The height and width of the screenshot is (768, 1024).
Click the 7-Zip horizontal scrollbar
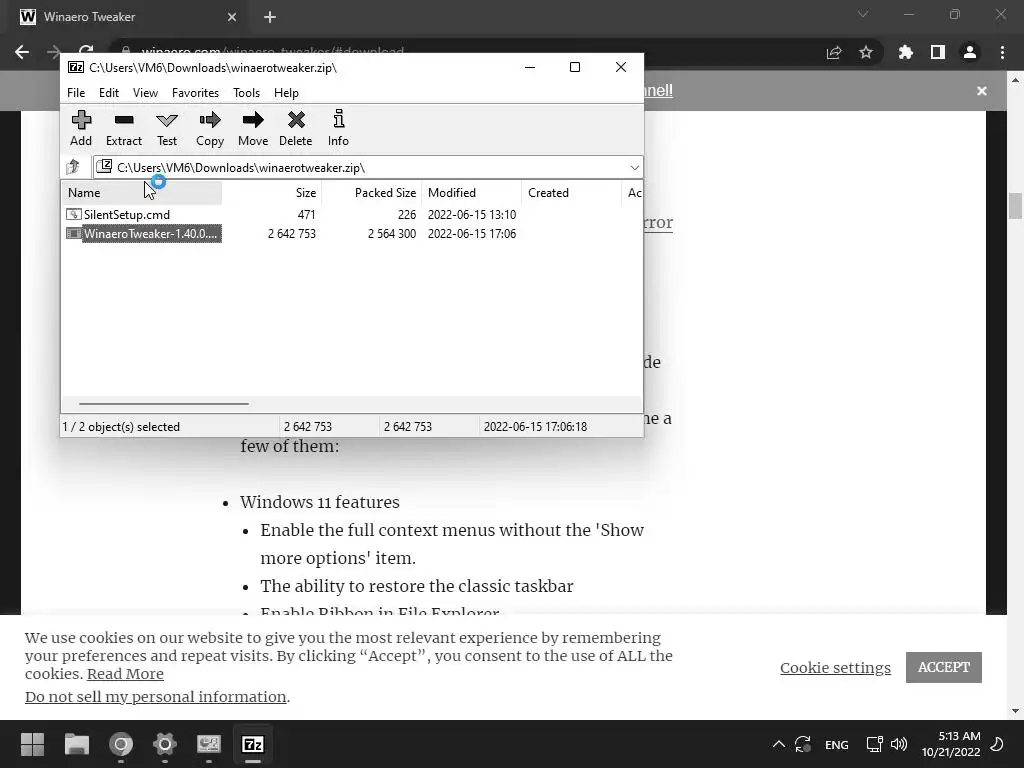163,404
